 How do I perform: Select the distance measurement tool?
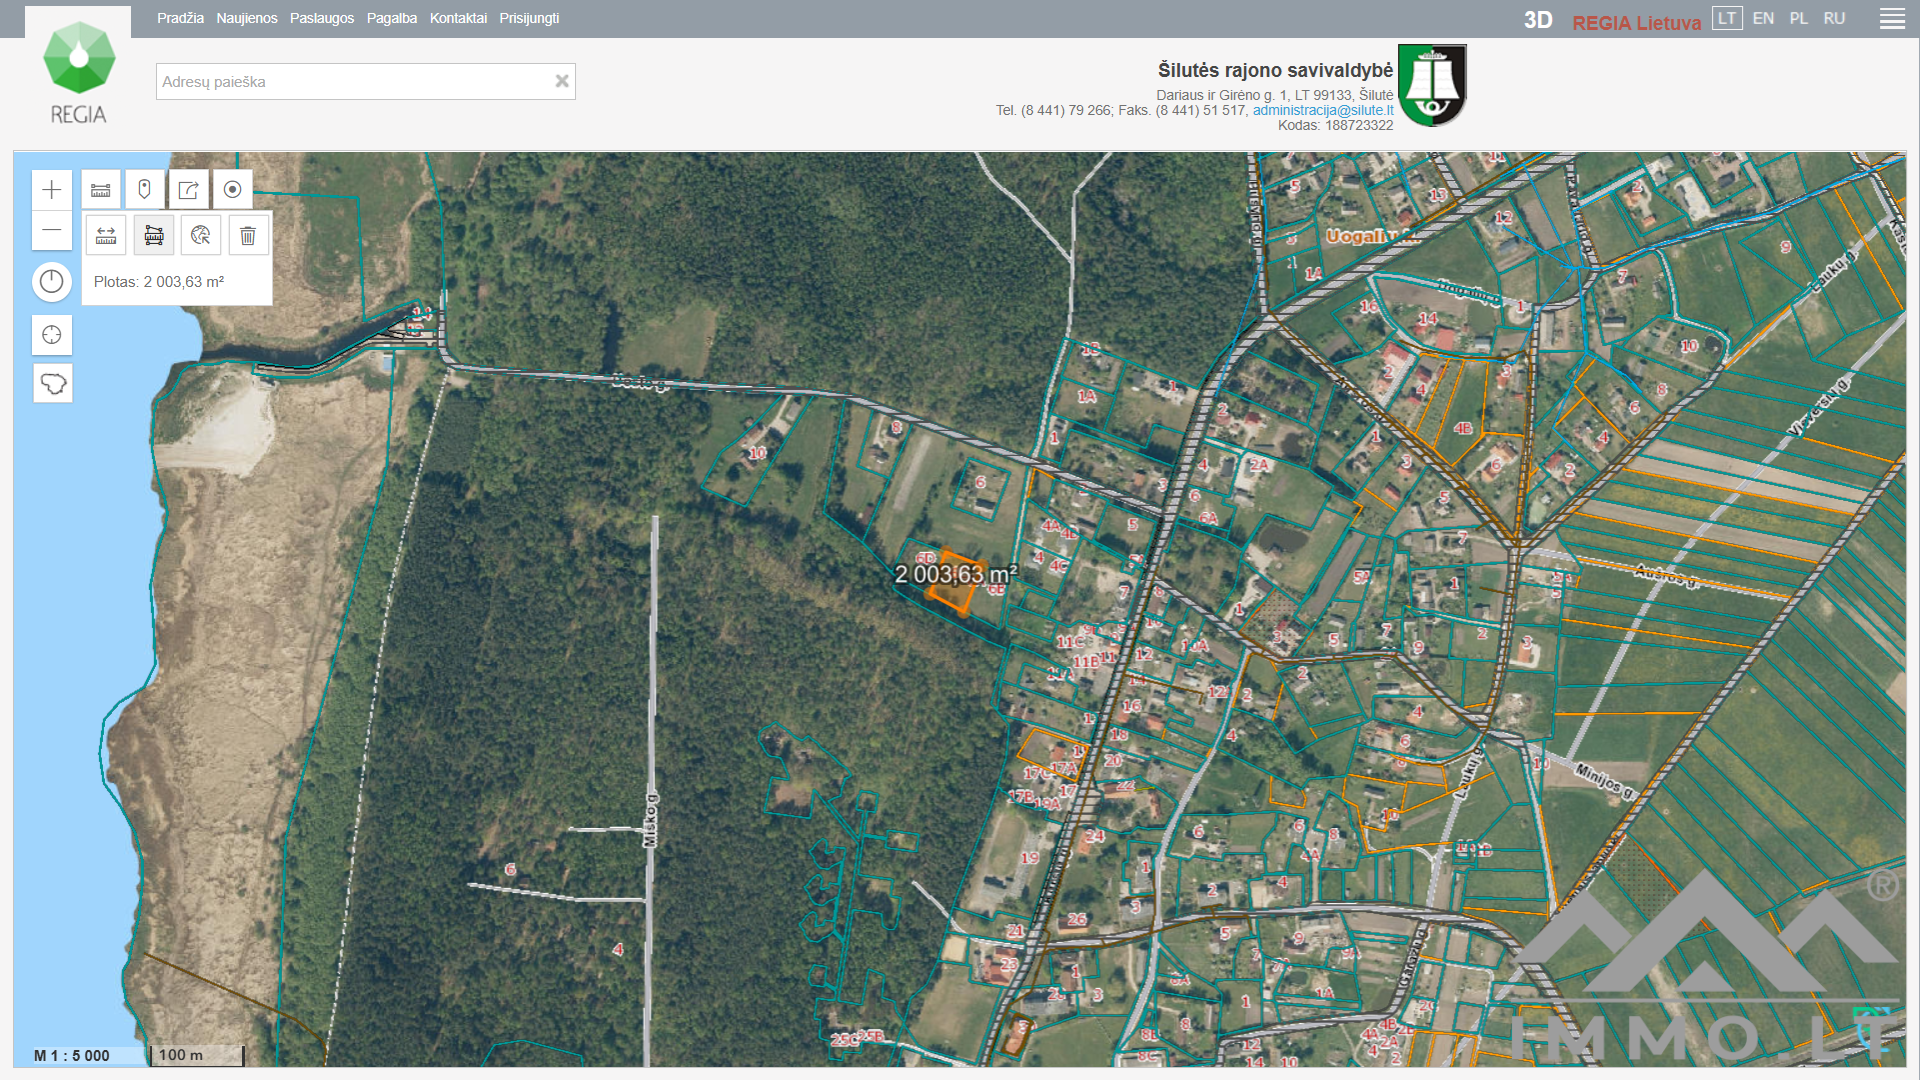(106, 236)
